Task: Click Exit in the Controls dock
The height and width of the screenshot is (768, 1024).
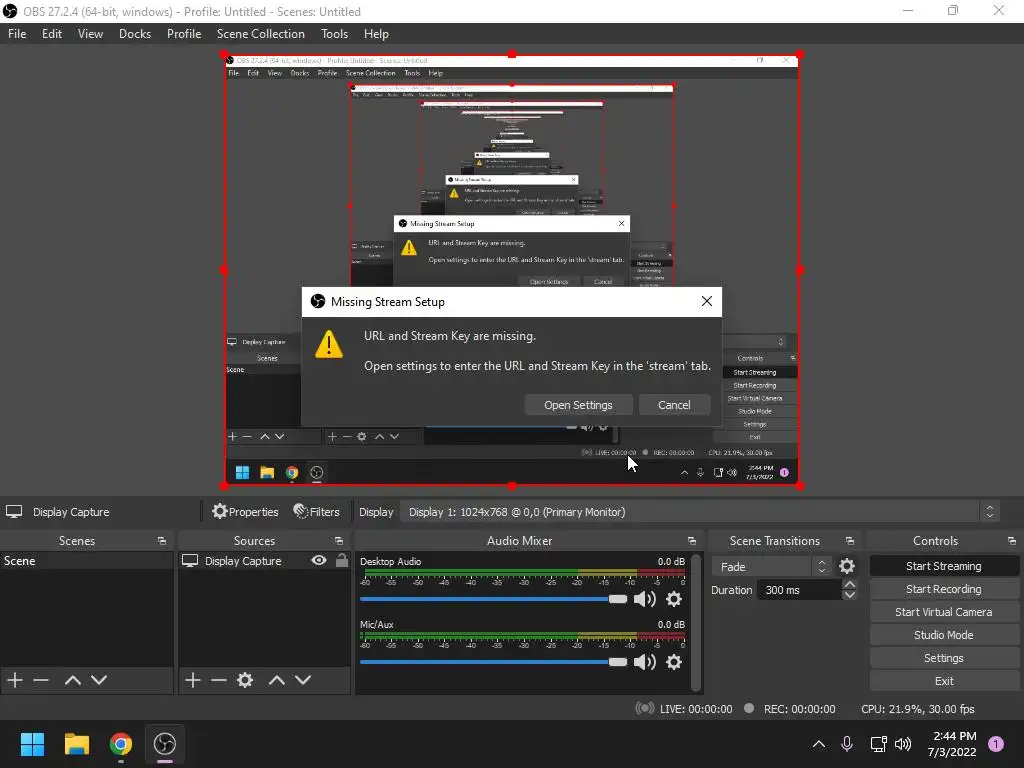Action: (x=944, y=681)
